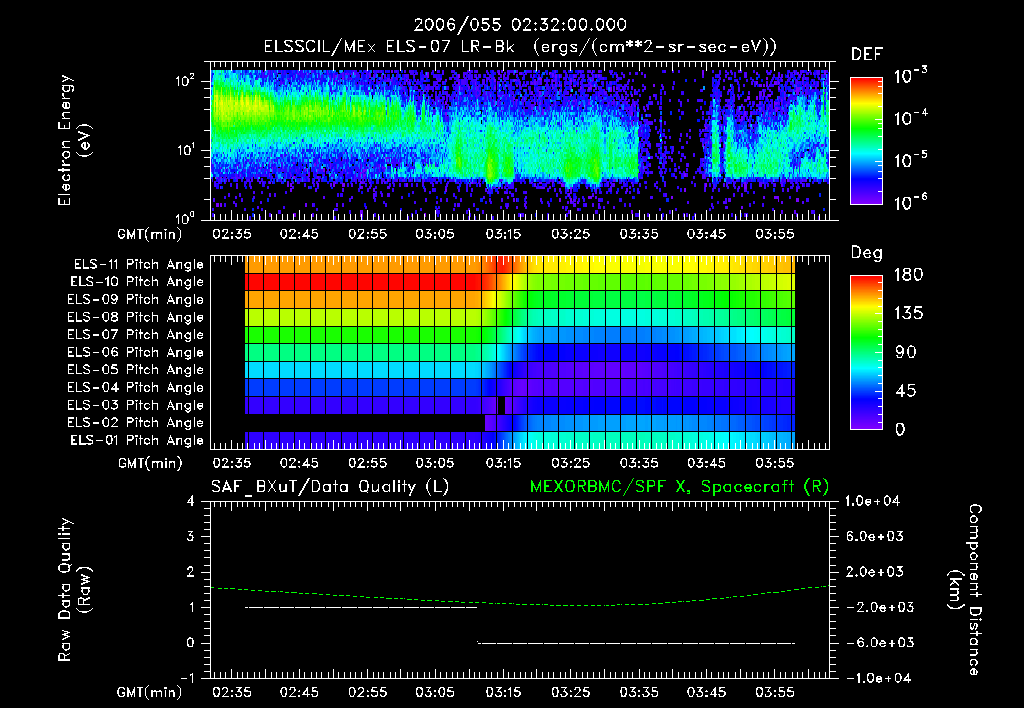Click the plot title "2006/055 02:32:00.000"
Image resolution: width=1024 pixels, height=708 pixels.
click(520, 25)
